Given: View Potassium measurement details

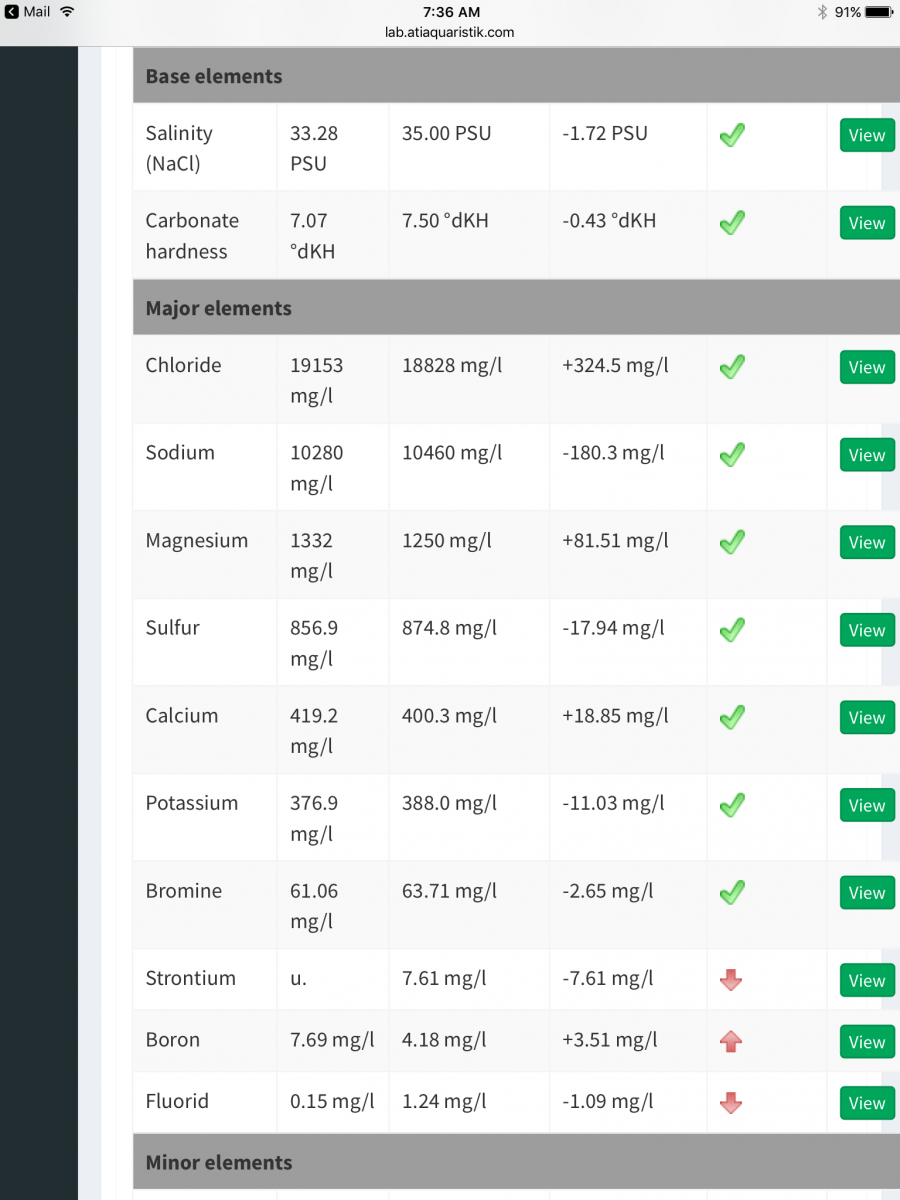Looking at the screenshot, I should (867, 805).
